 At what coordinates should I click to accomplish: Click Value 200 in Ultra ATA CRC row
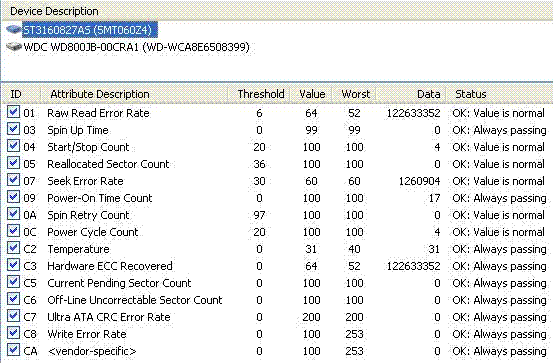(311, 317)
